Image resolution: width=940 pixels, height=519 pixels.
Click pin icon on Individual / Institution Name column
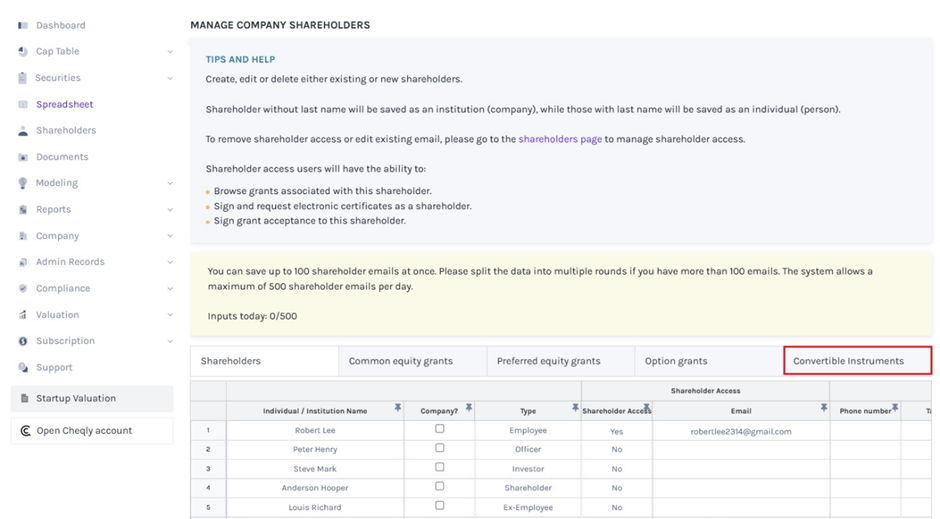tap(398, 409)
